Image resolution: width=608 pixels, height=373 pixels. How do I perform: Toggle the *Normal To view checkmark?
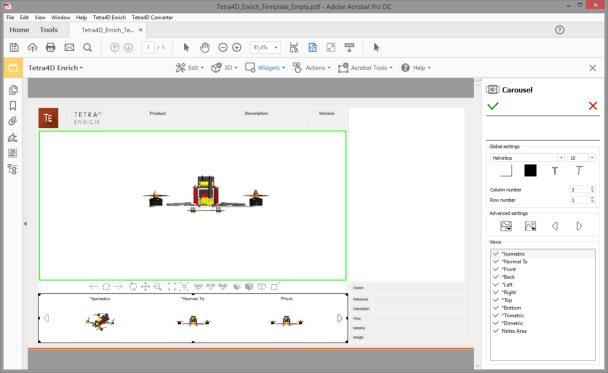(x=496, y=261)
